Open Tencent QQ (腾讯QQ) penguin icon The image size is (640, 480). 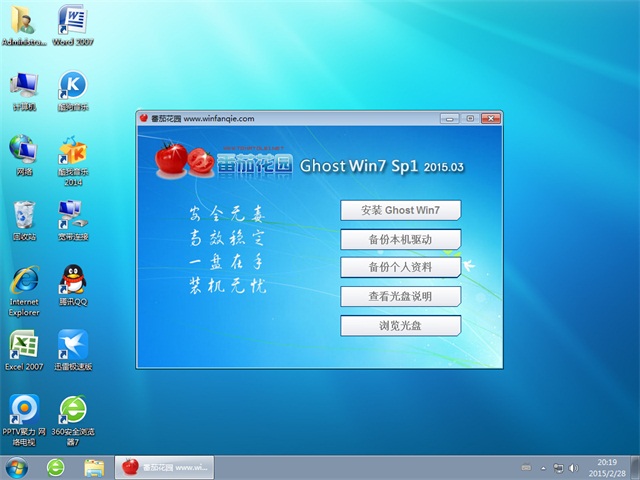pos(72,283)
